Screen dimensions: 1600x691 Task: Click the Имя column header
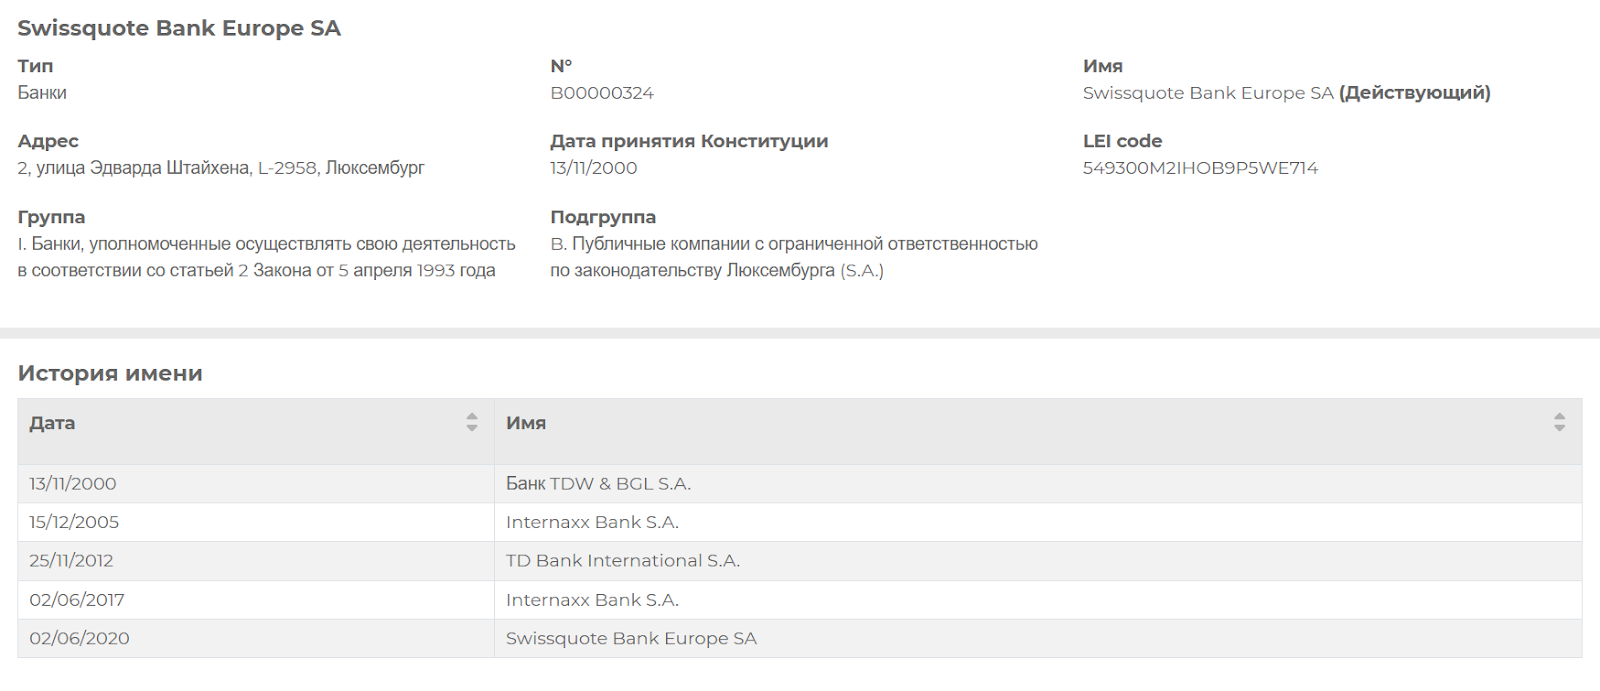pyautogui.click(x=526, y=423)
